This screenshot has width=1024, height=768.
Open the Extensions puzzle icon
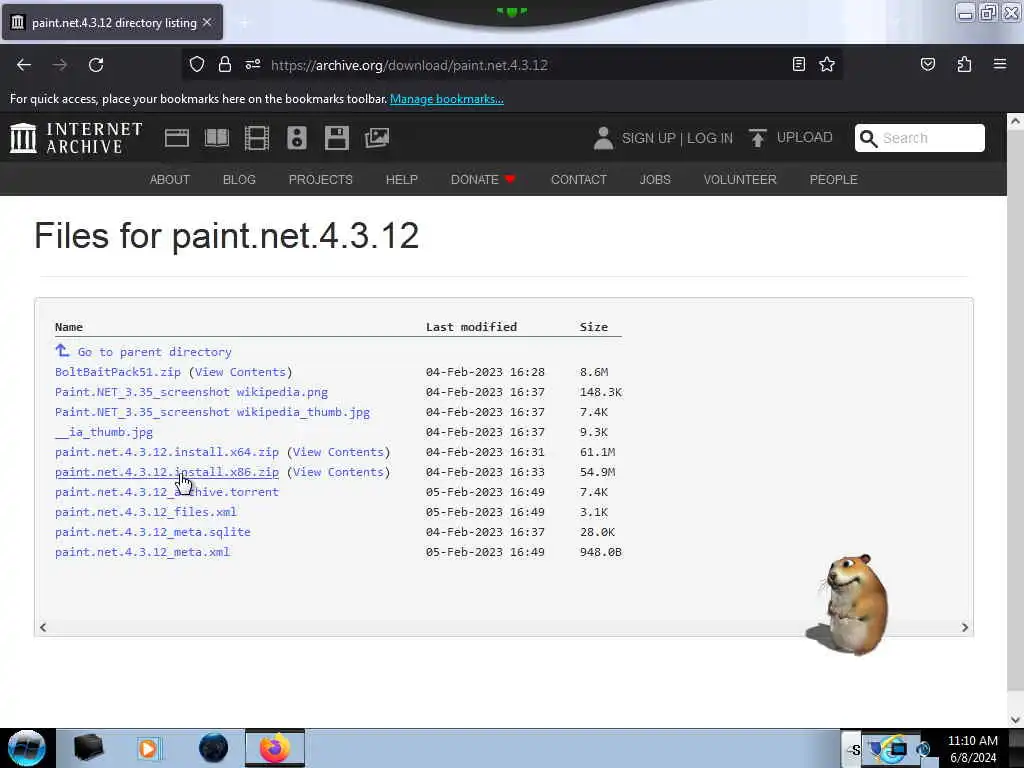(x=964, y=64)
